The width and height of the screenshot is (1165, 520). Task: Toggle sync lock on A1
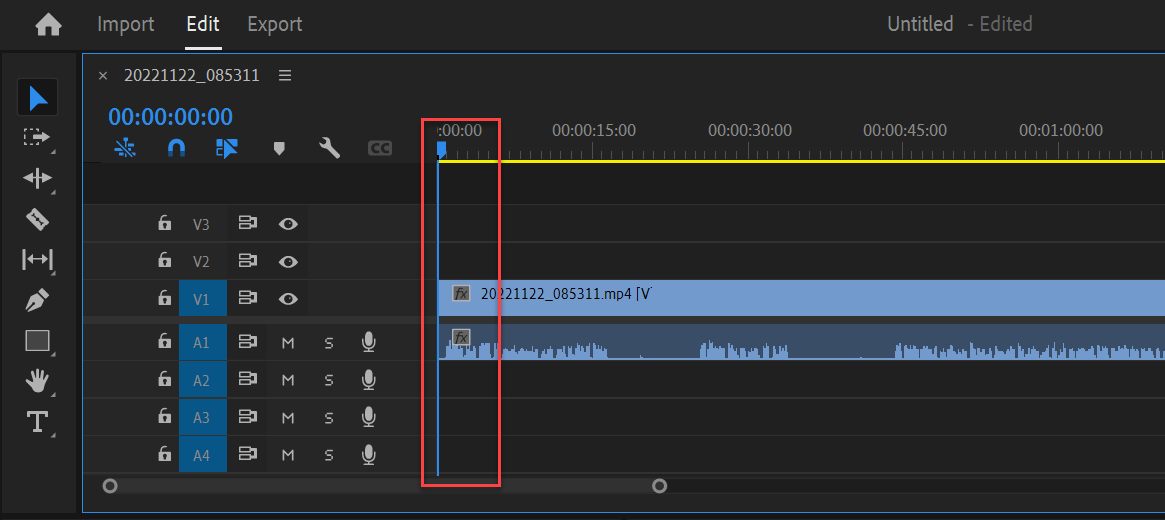(247, 342)
